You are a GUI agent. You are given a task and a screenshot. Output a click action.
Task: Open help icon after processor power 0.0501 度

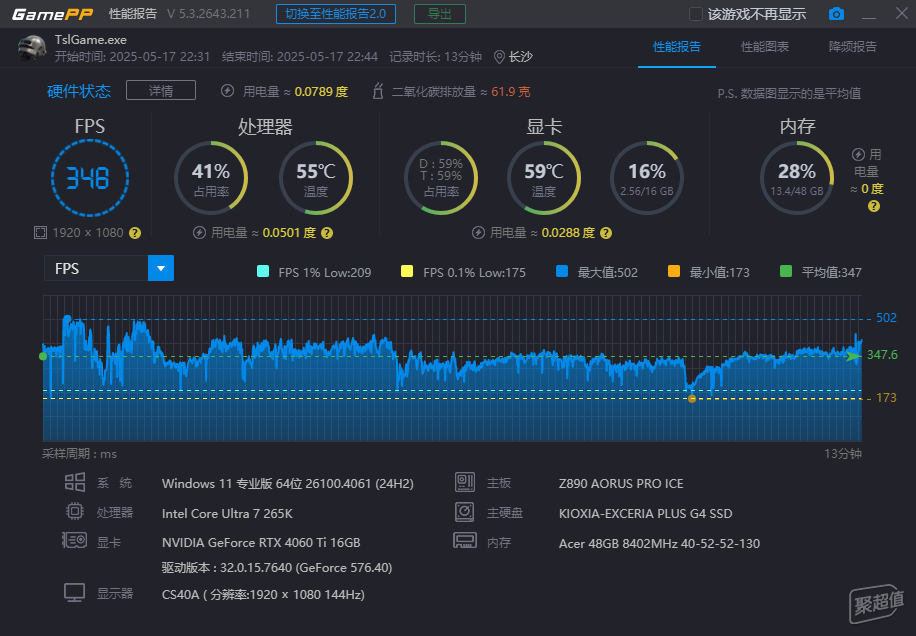[327, 233]
